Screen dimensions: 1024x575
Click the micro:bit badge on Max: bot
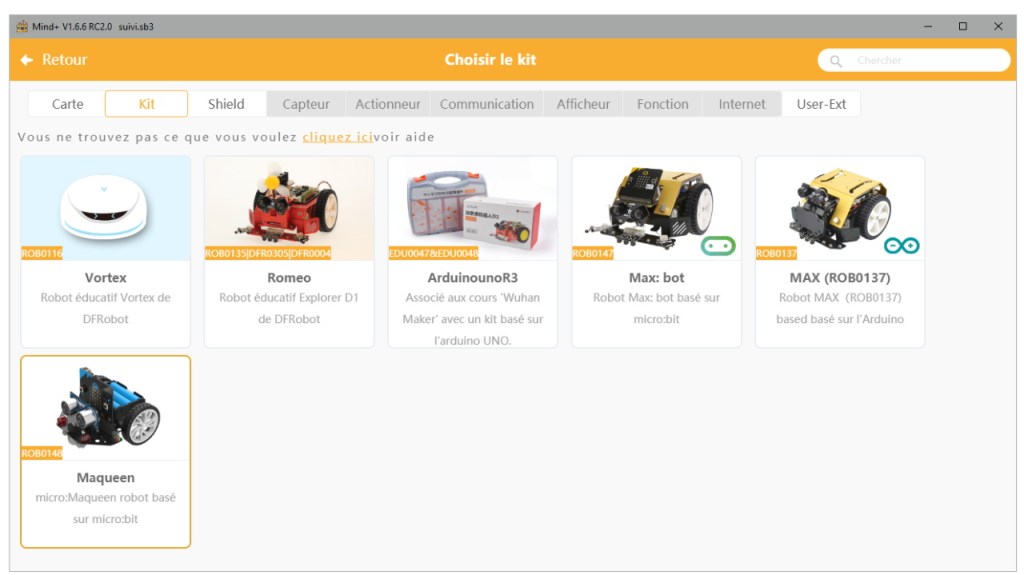(717, 246)
